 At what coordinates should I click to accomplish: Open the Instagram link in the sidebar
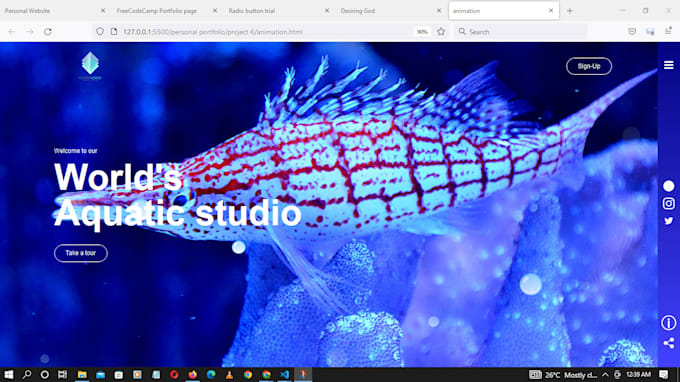coord(668,203)
